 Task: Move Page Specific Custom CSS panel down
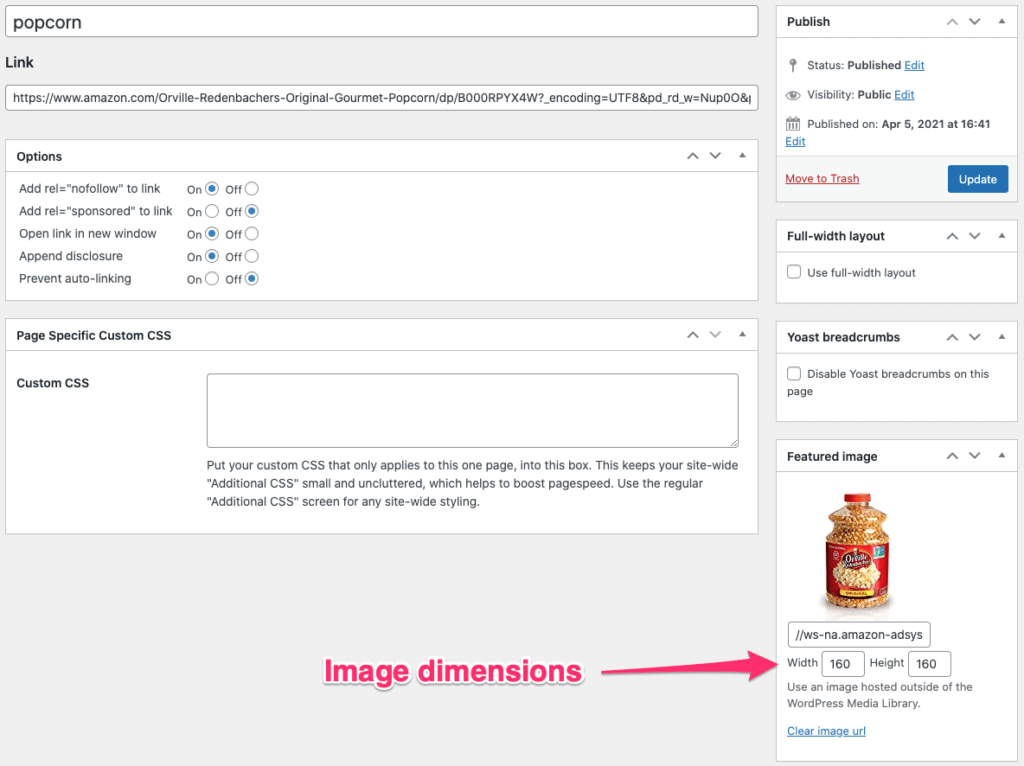tap(715, 335)
